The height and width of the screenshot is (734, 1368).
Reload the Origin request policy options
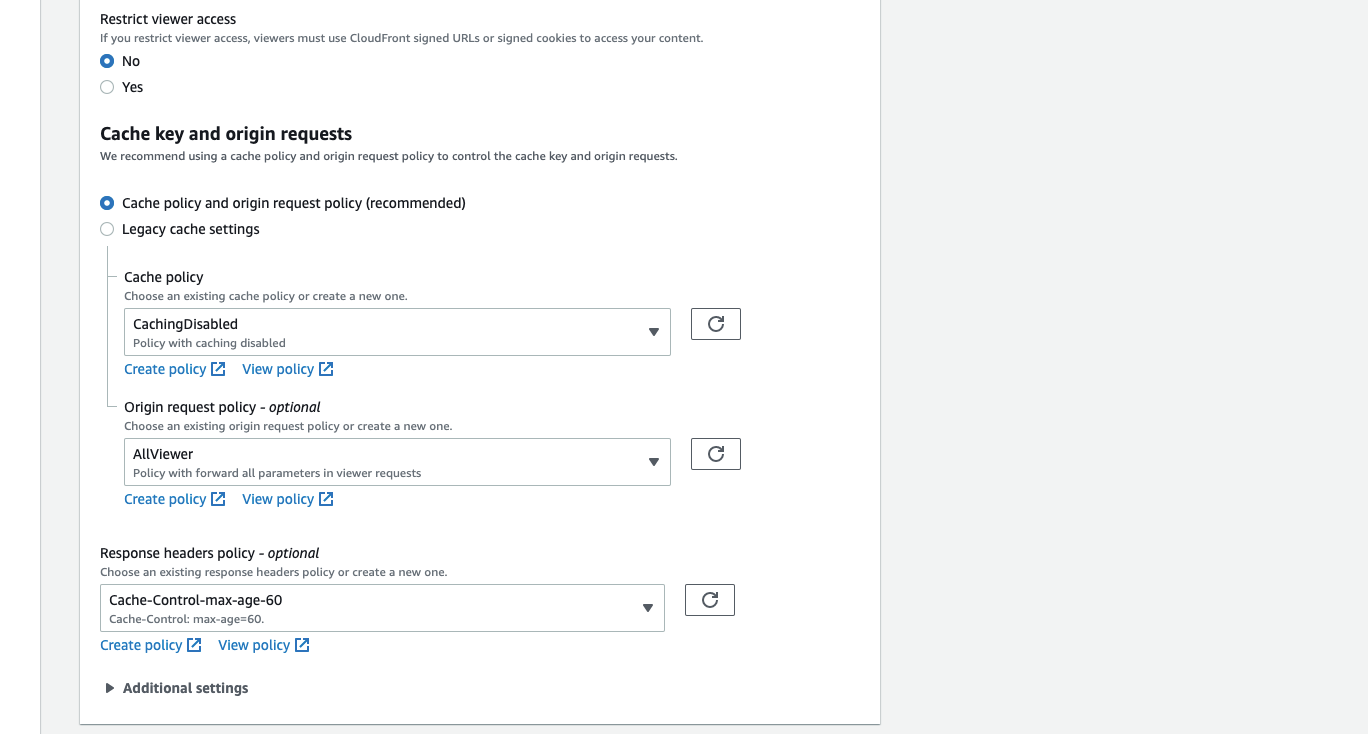click(x=715, y=453)
